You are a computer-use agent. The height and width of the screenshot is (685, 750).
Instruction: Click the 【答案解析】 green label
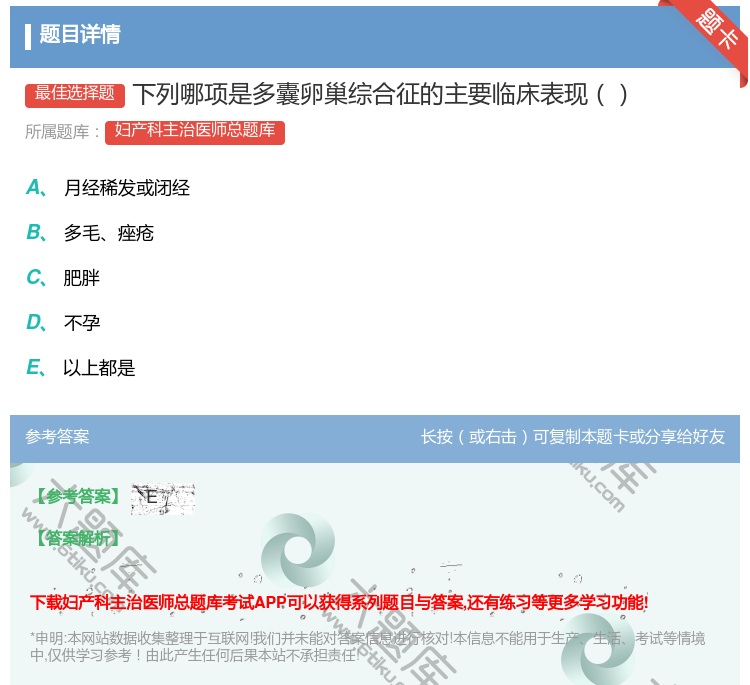coord(76,538)
